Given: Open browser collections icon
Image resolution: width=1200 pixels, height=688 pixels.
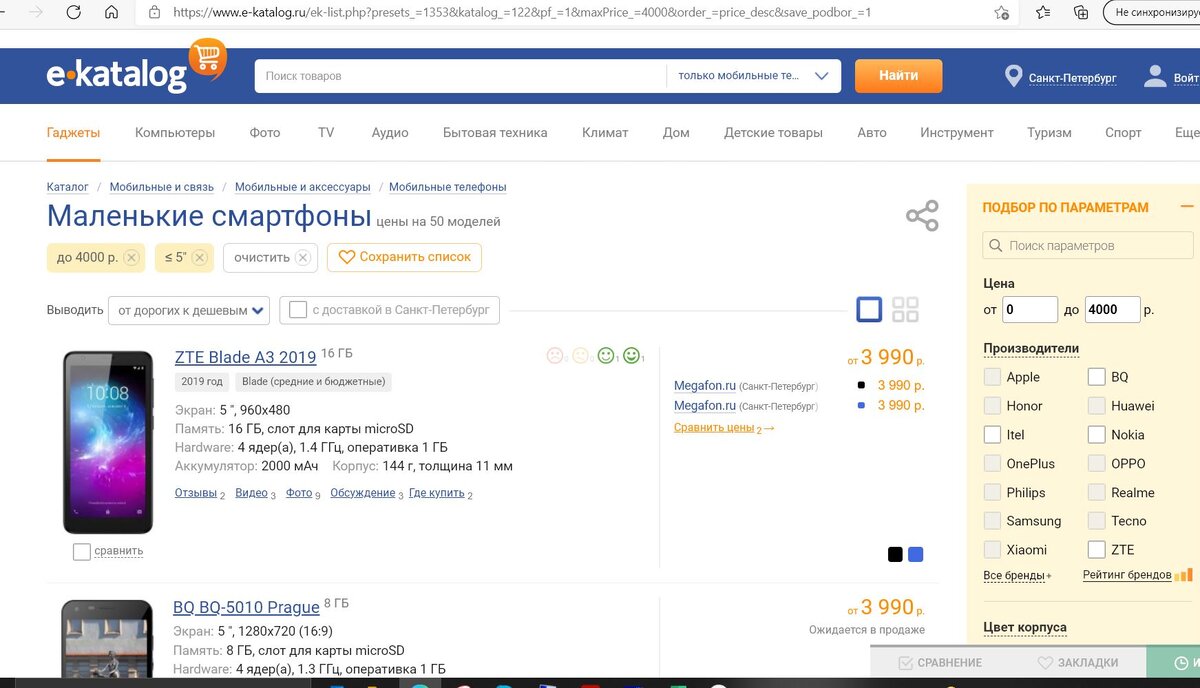Looking at the screenshot, I should (1081, 13).
